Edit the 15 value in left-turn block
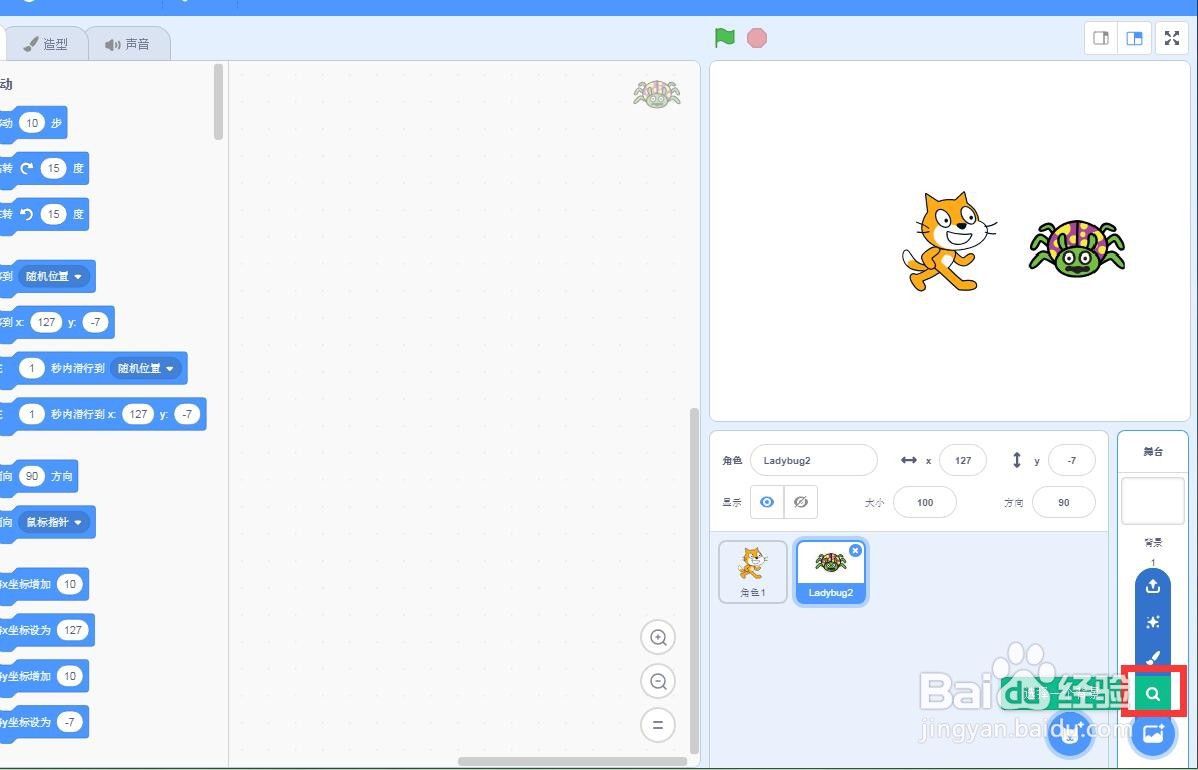The height and width of the screenshot is (770, 1198). point(53,214)
